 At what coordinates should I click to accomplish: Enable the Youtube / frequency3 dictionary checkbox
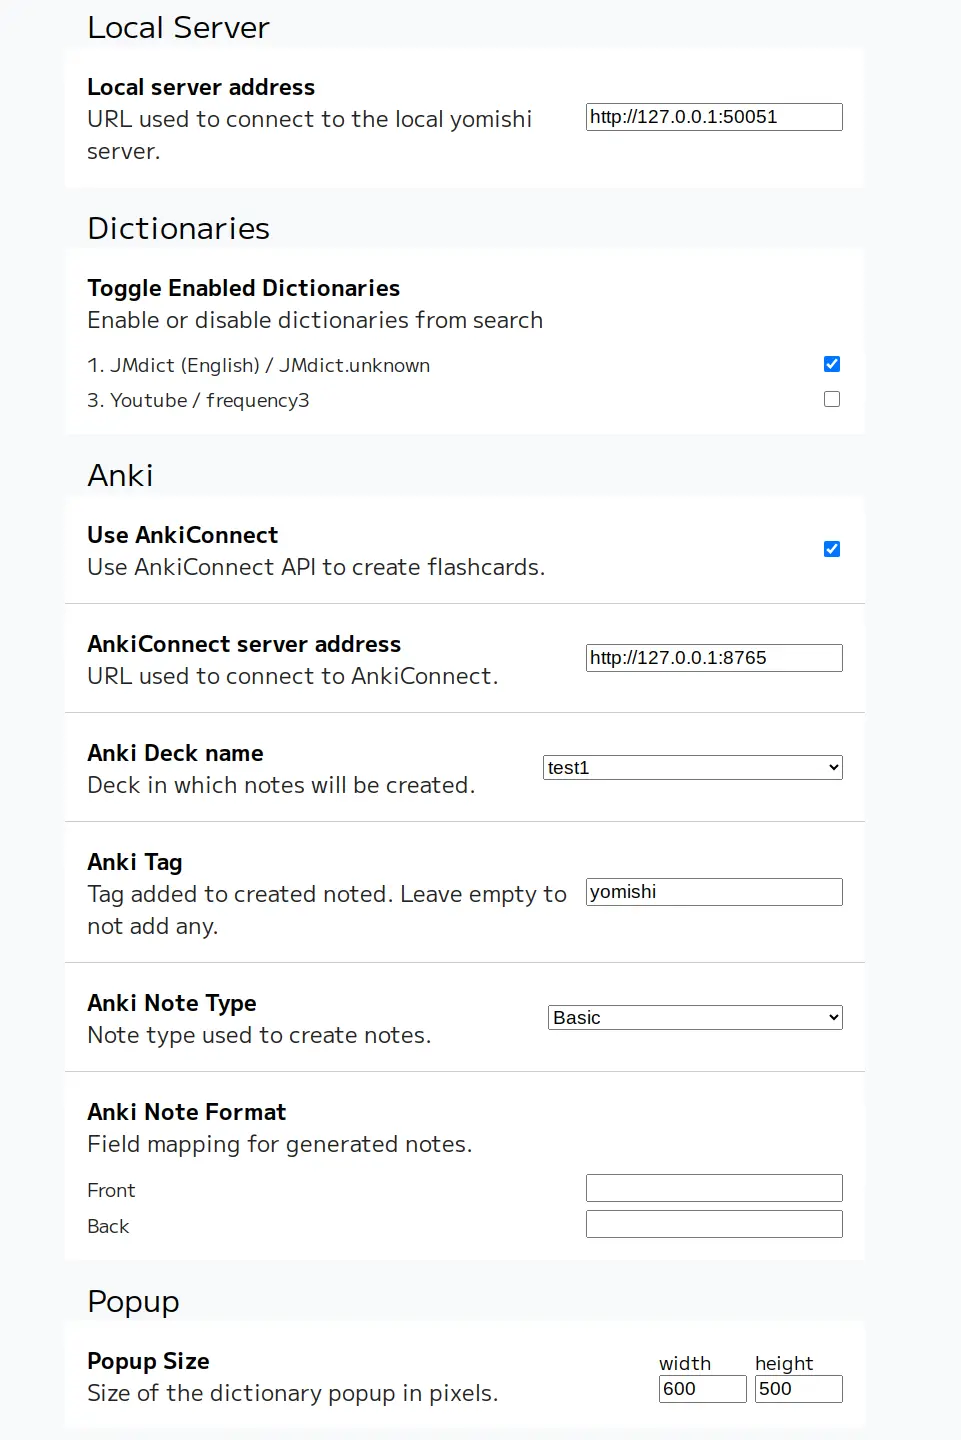pos(831,399)
